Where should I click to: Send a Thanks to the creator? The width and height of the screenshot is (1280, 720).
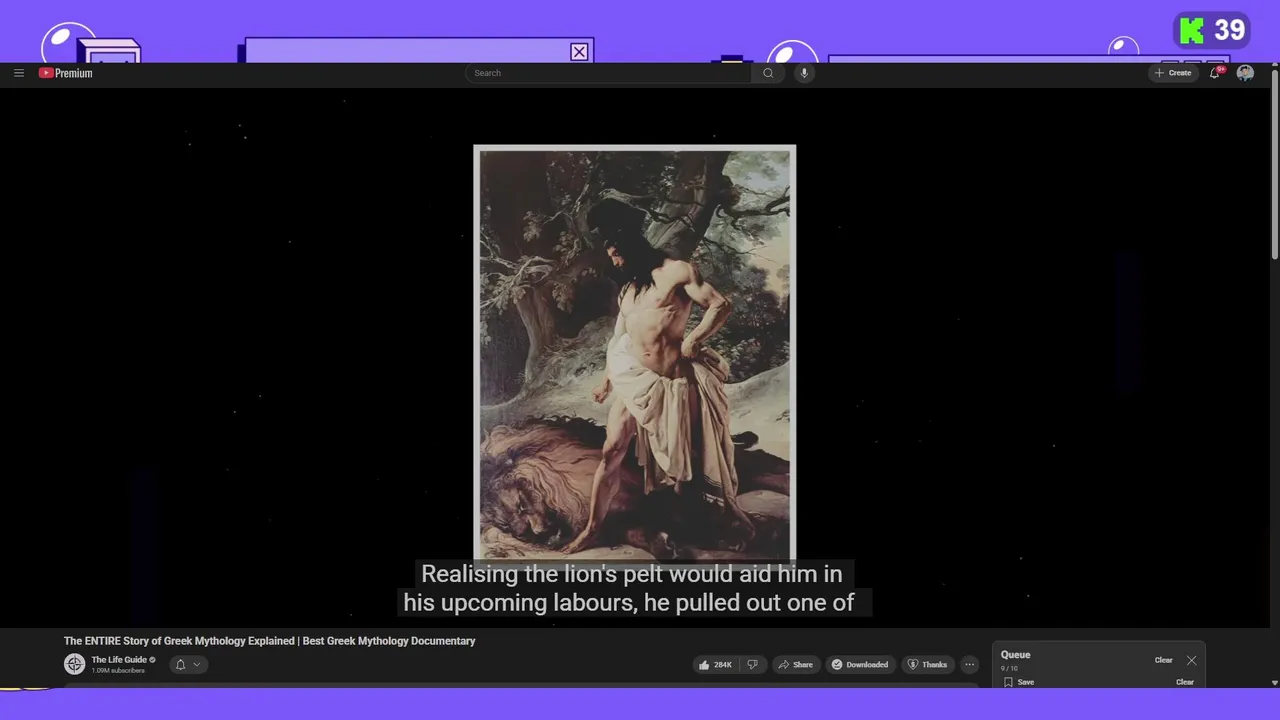(x=928, y=664)
